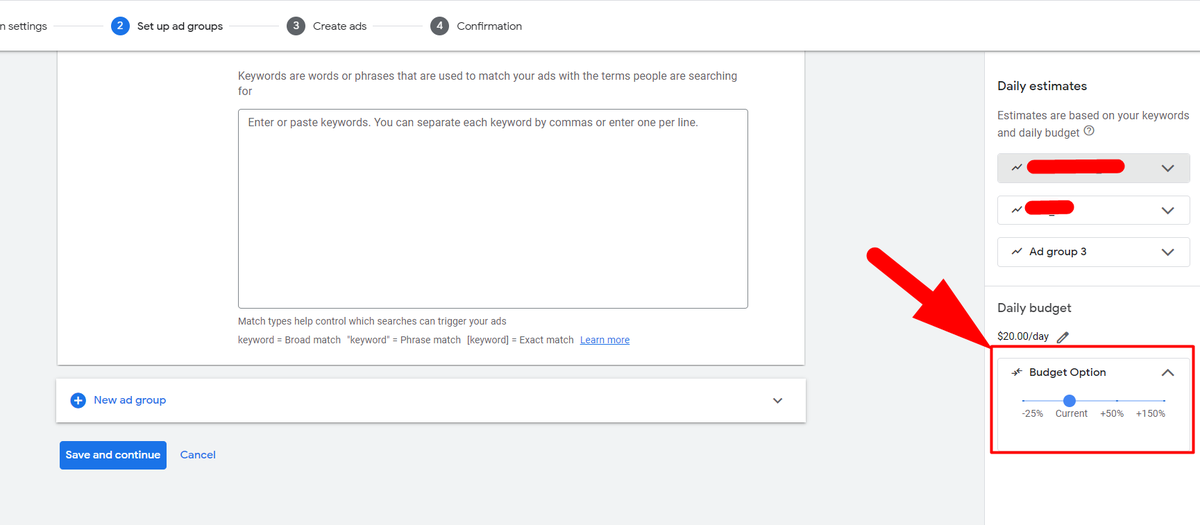Click Save and continue
This screenshot has height=525, width=1200.
(113, 455)
